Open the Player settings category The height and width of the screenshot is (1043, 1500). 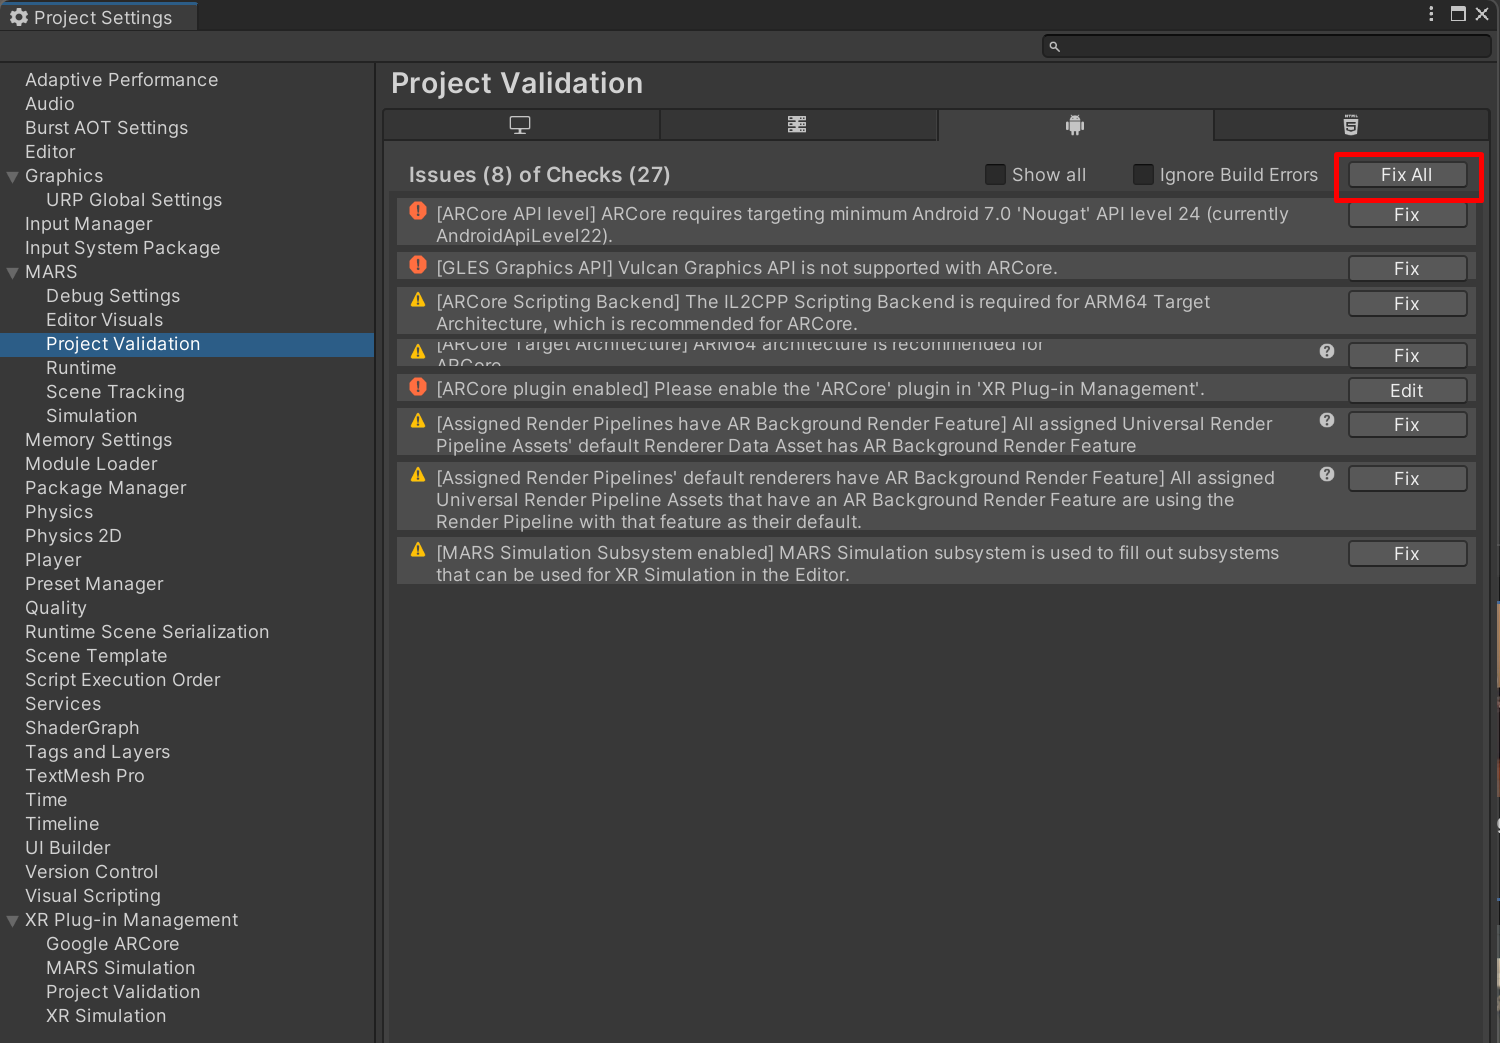(x=53, y=560)
